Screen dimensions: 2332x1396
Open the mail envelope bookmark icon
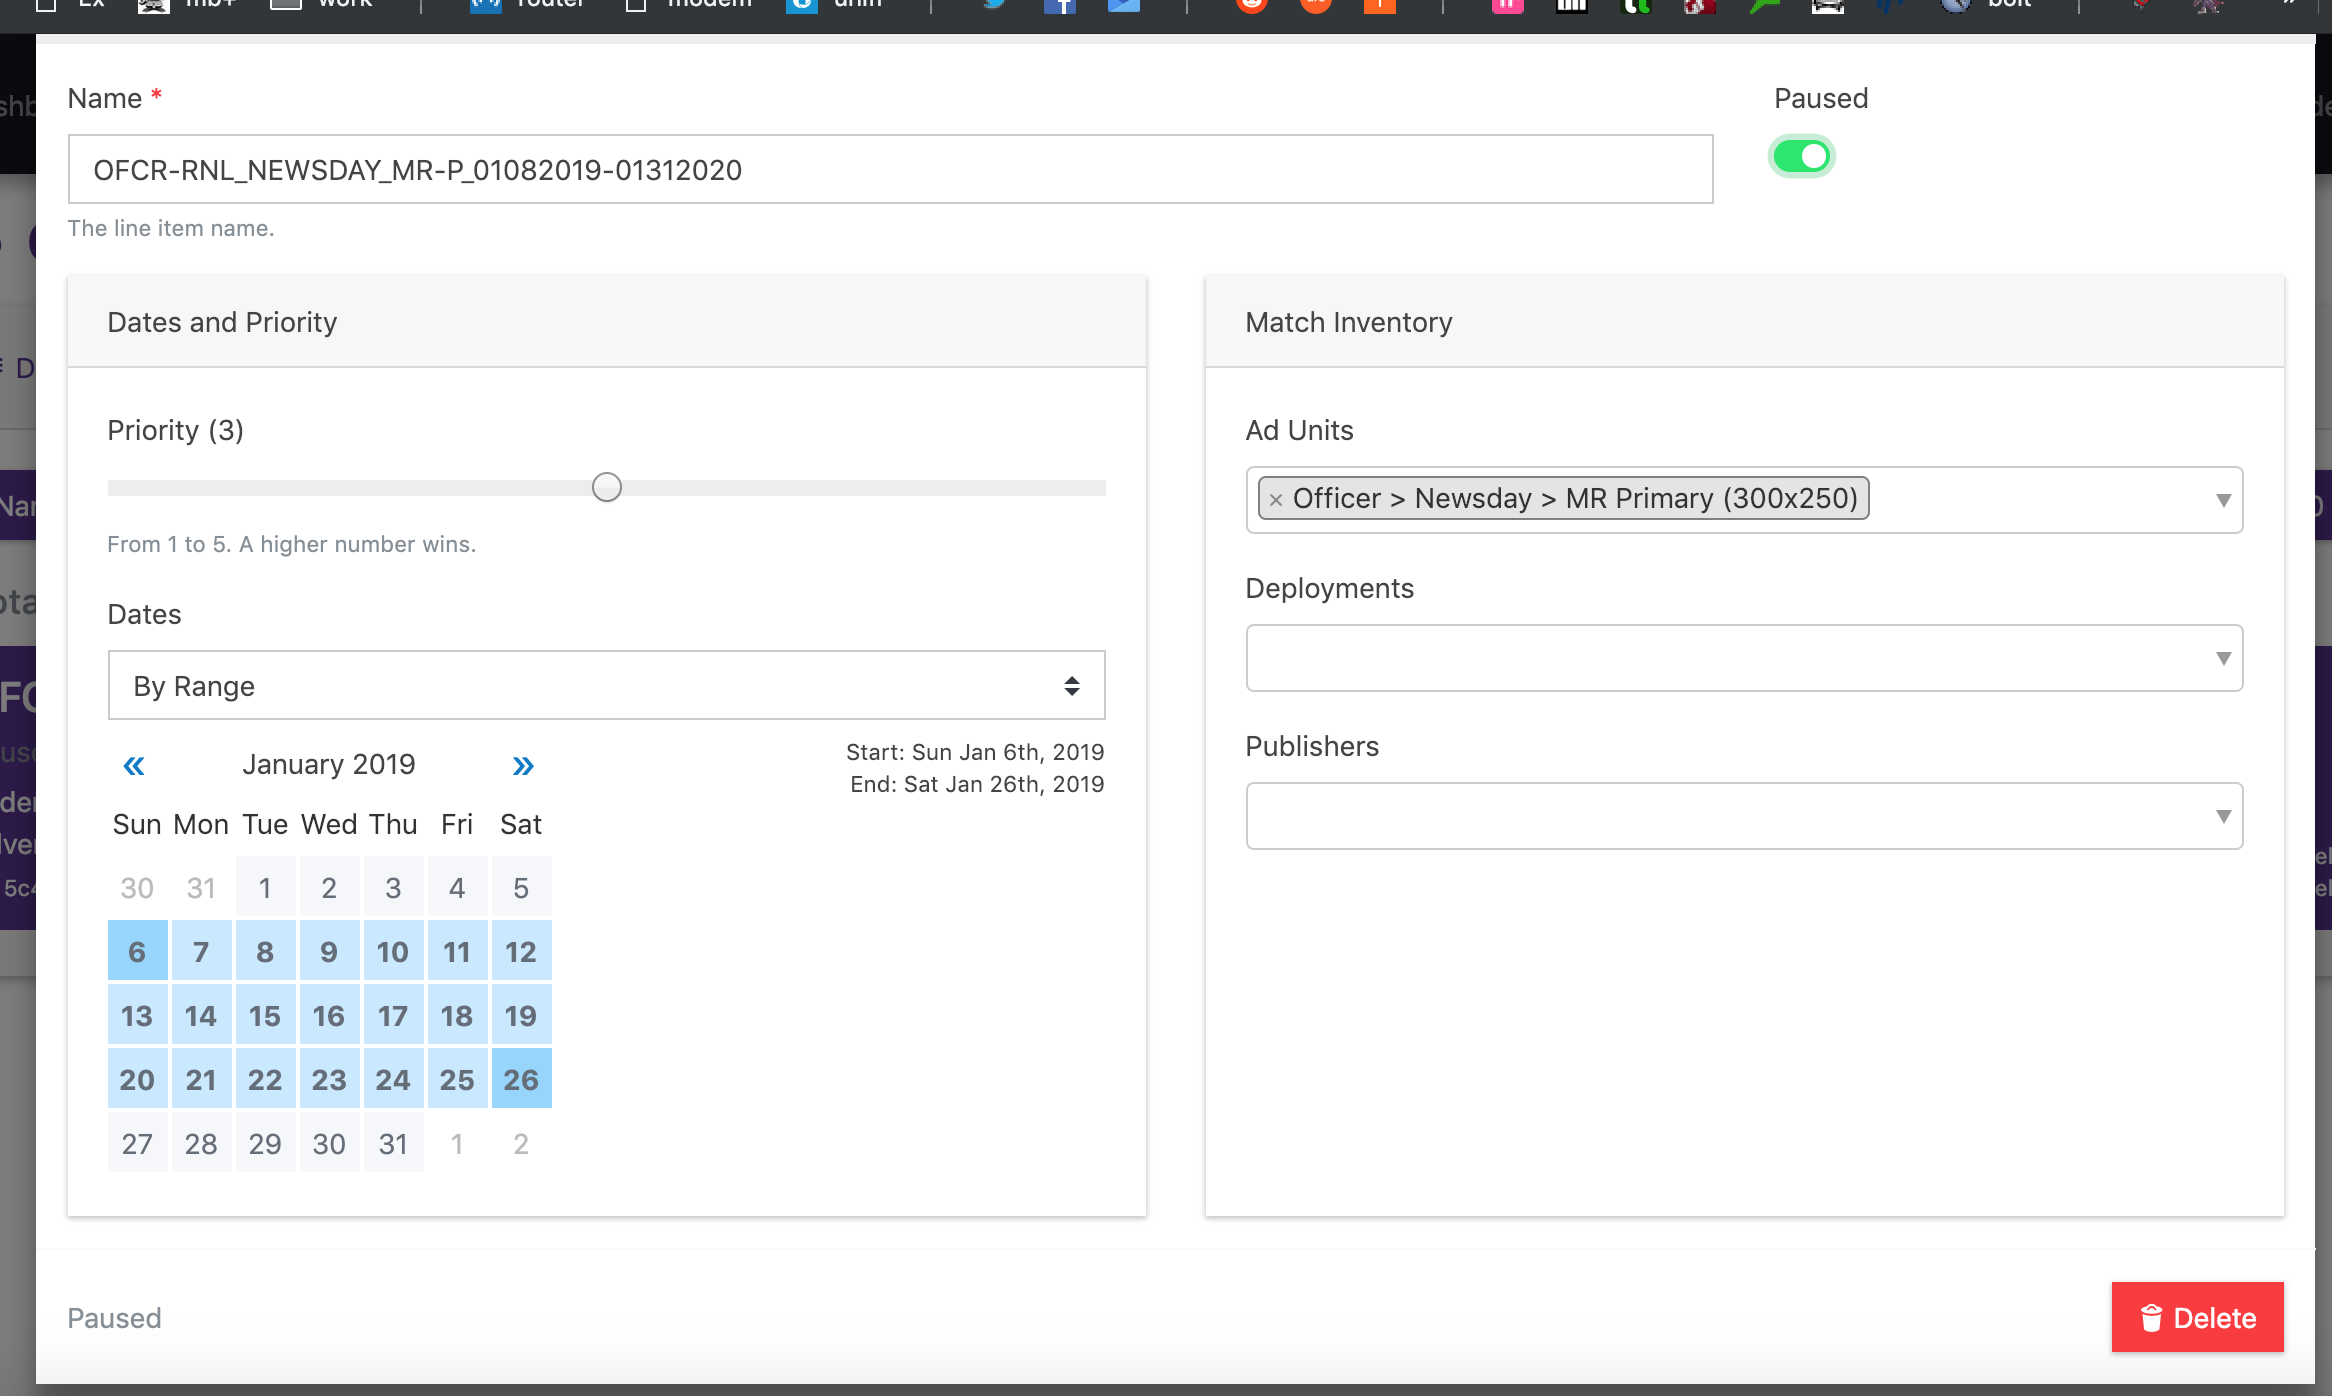(1123, 6)
